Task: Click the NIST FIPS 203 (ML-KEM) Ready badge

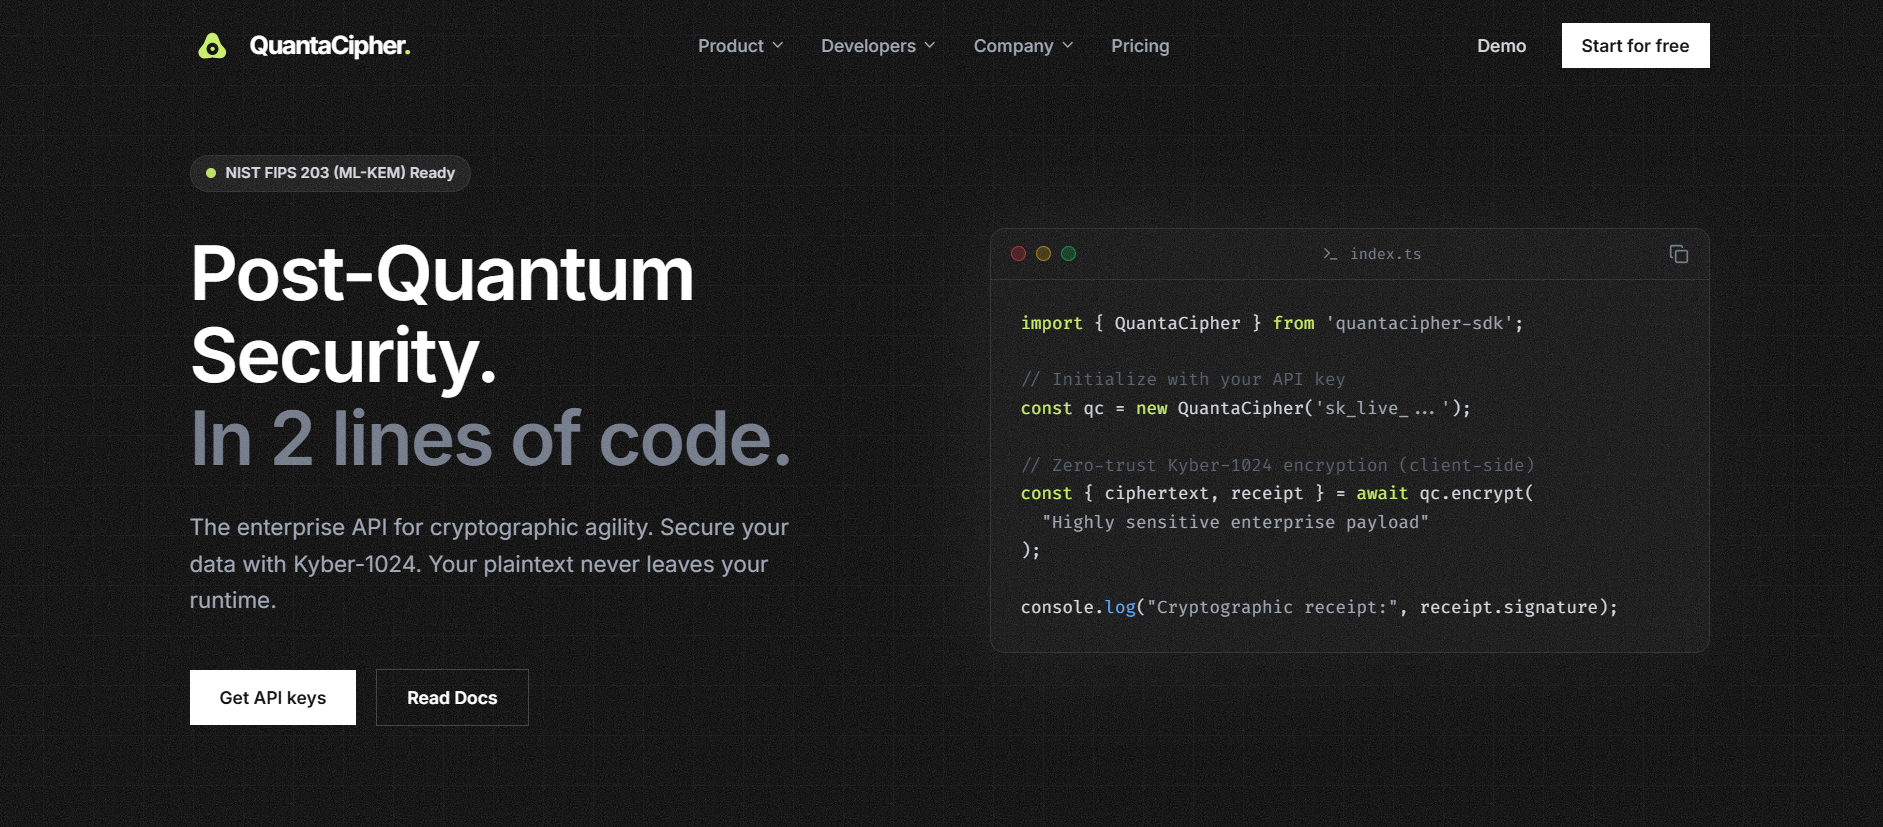Action: click(330, 173)
